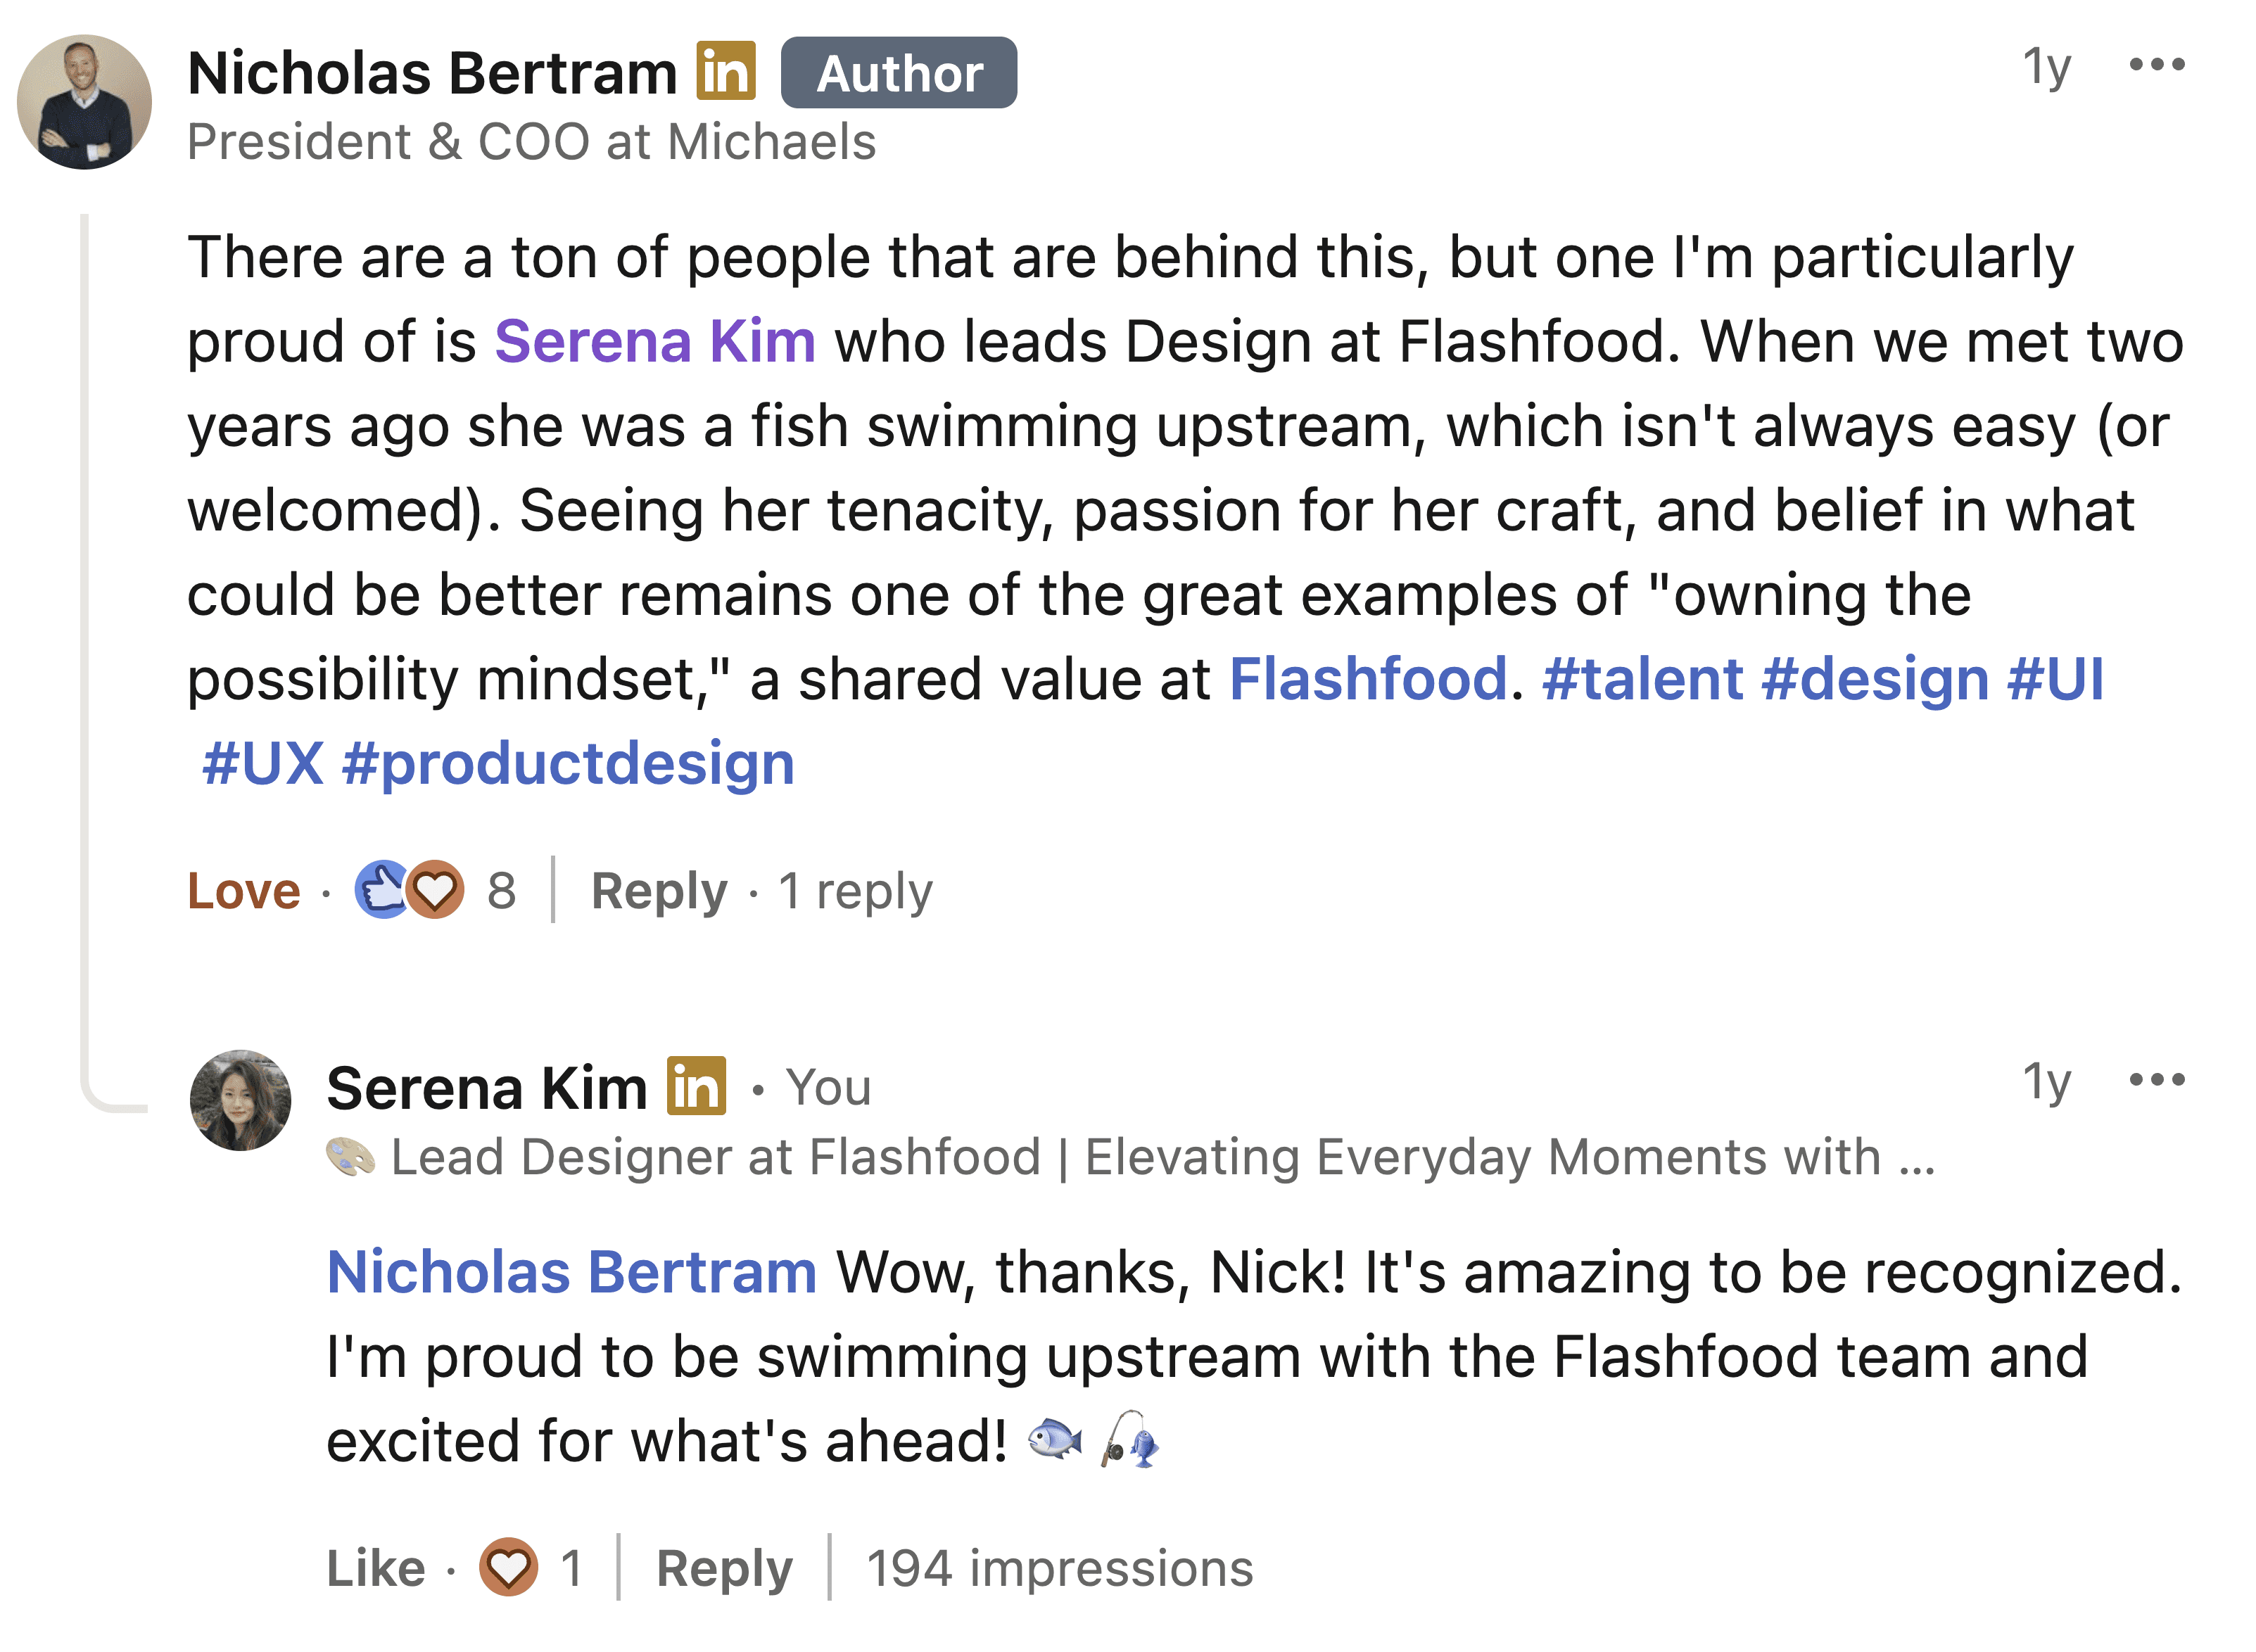The image size is (2256, 1652).
Task: Click the LinkedIn badge beside Nicholas Bertram
Action: tap(726, 71)
